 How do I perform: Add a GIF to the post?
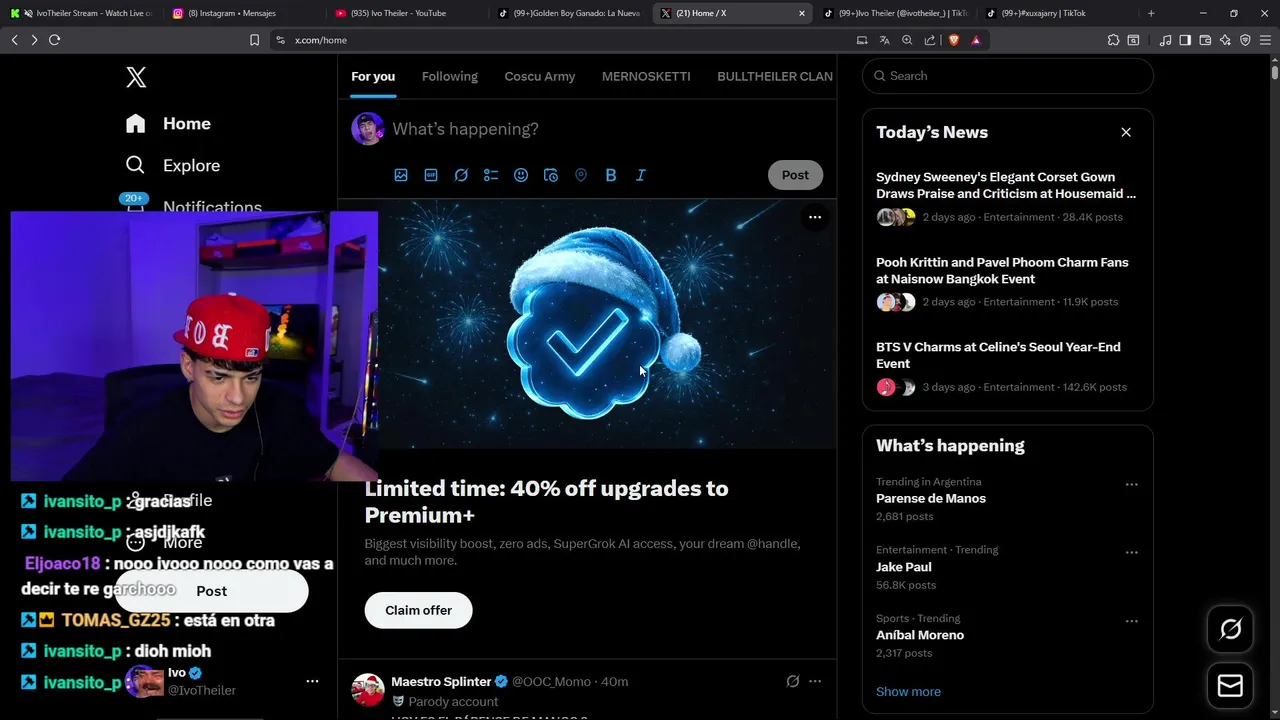(431, 175)
